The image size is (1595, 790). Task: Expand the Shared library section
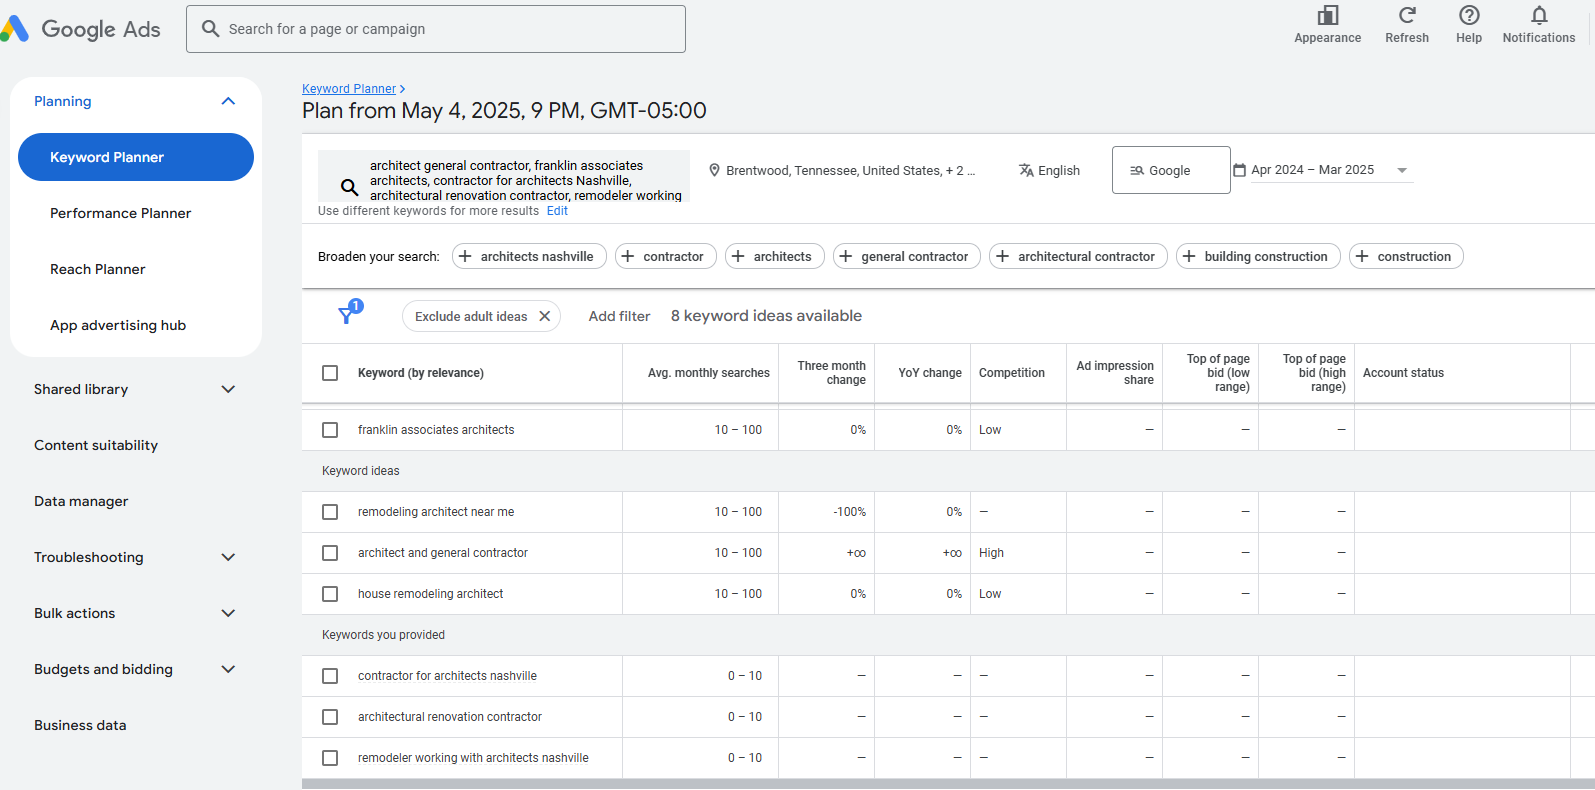coord(228,389)
